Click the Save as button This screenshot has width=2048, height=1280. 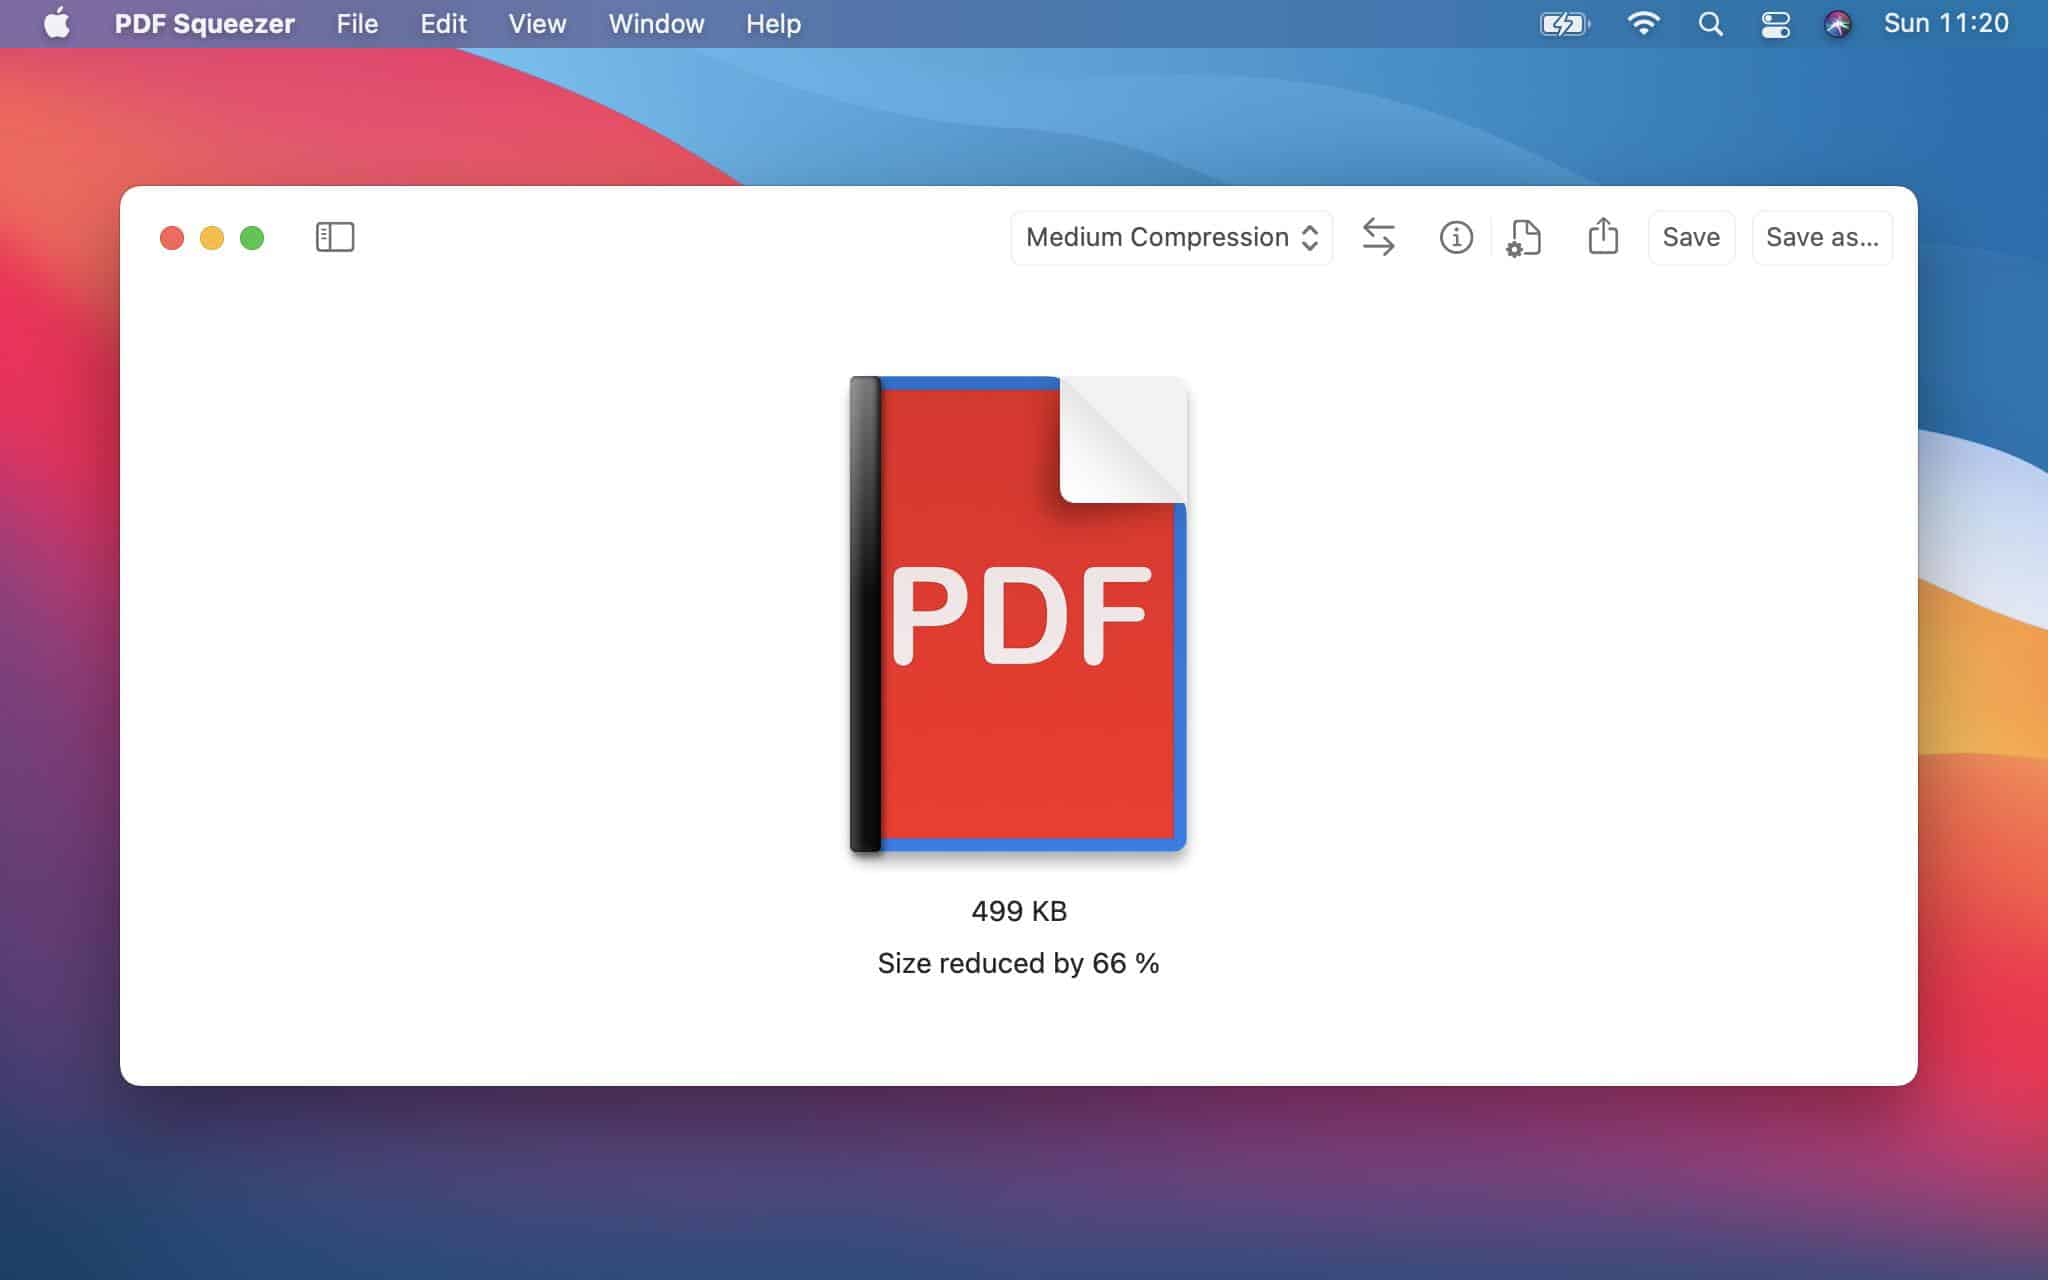tap(1822, 237)
